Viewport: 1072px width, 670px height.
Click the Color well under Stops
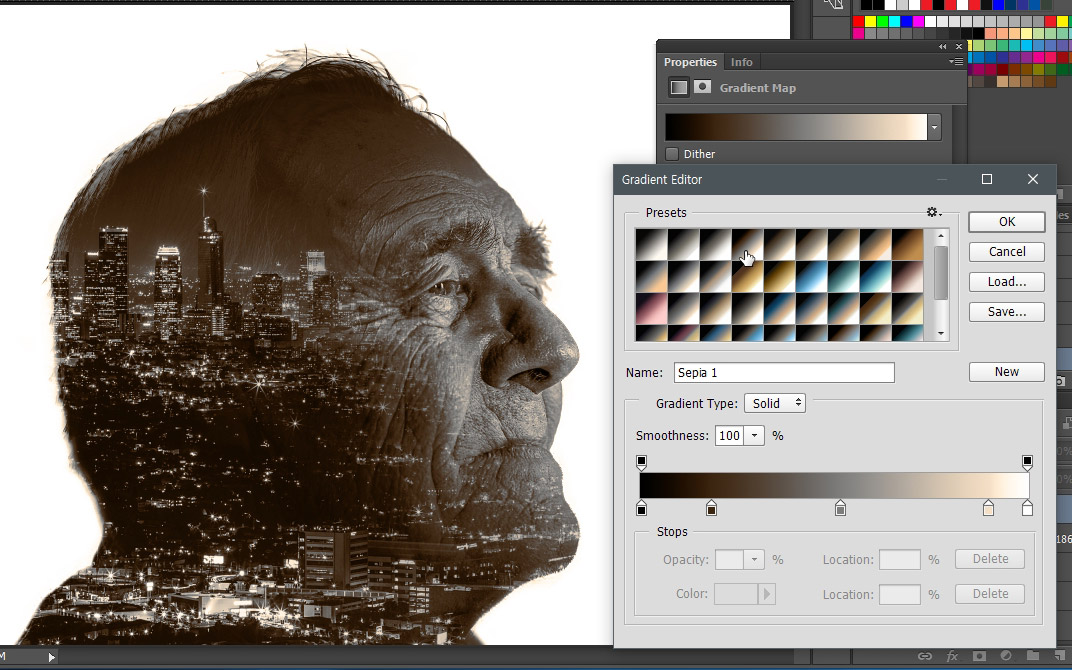[x=736, y=594]
